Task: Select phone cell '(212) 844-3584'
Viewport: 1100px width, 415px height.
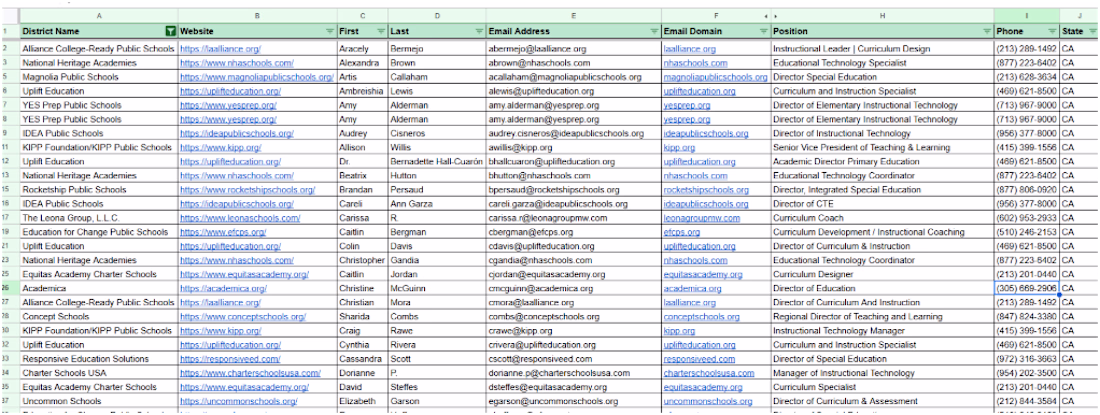Action: [x=1026, y=401]
